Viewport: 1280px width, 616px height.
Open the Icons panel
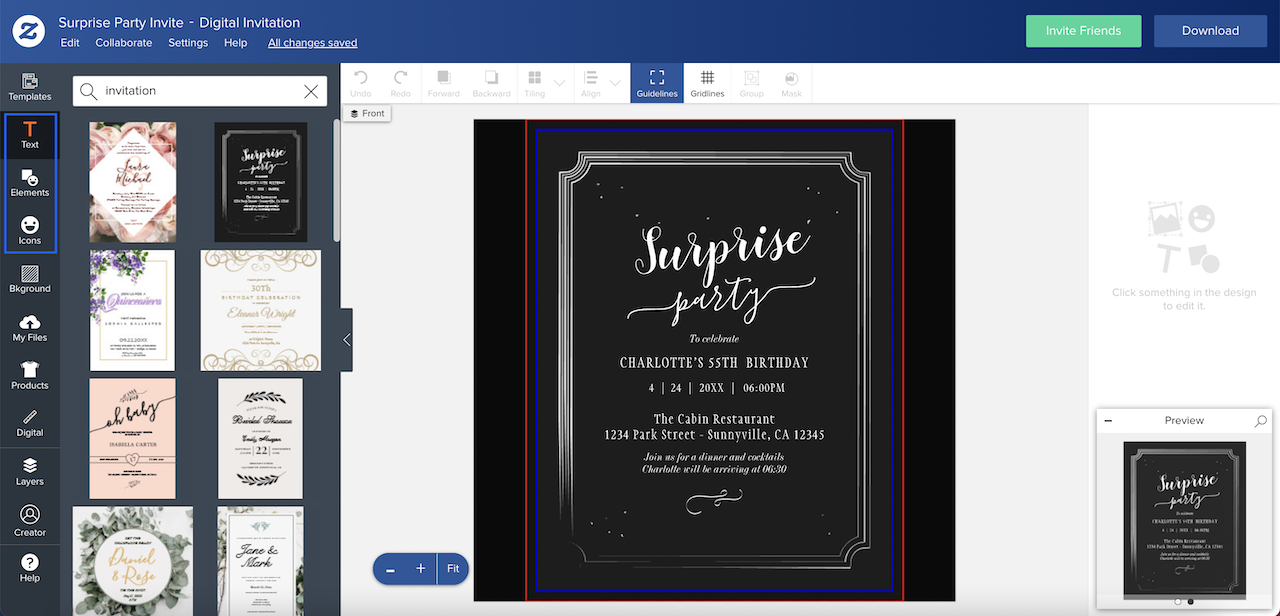tap(30, 230)
